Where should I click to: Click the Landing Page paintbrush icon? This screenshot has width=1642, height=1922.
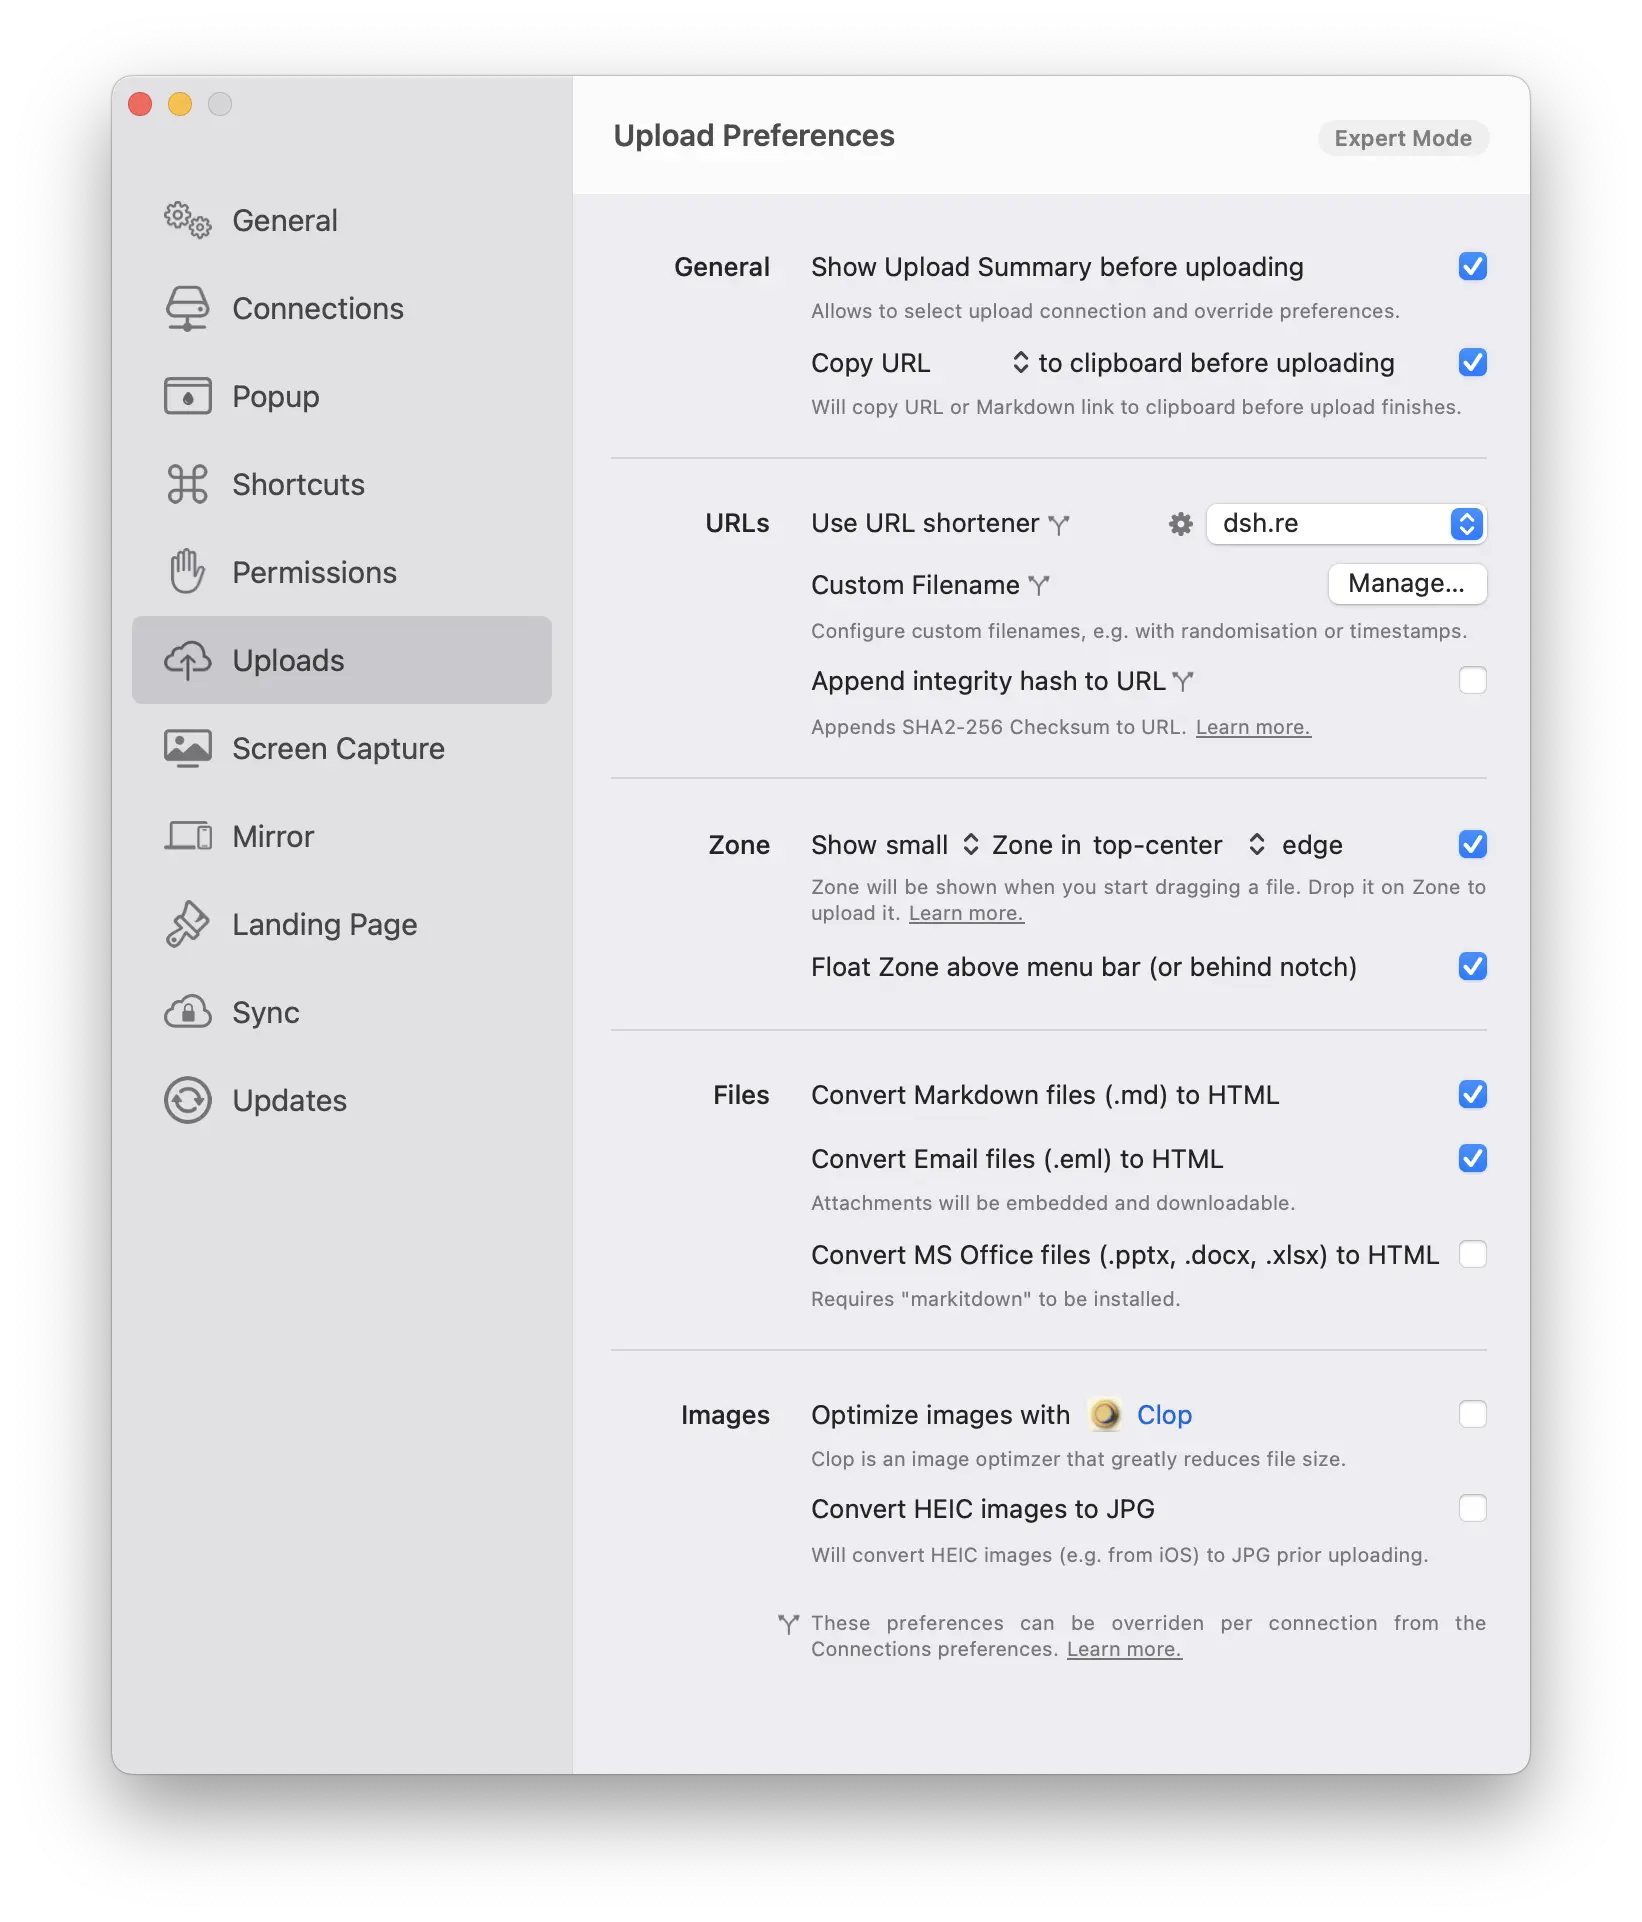[x=187, y=924]
